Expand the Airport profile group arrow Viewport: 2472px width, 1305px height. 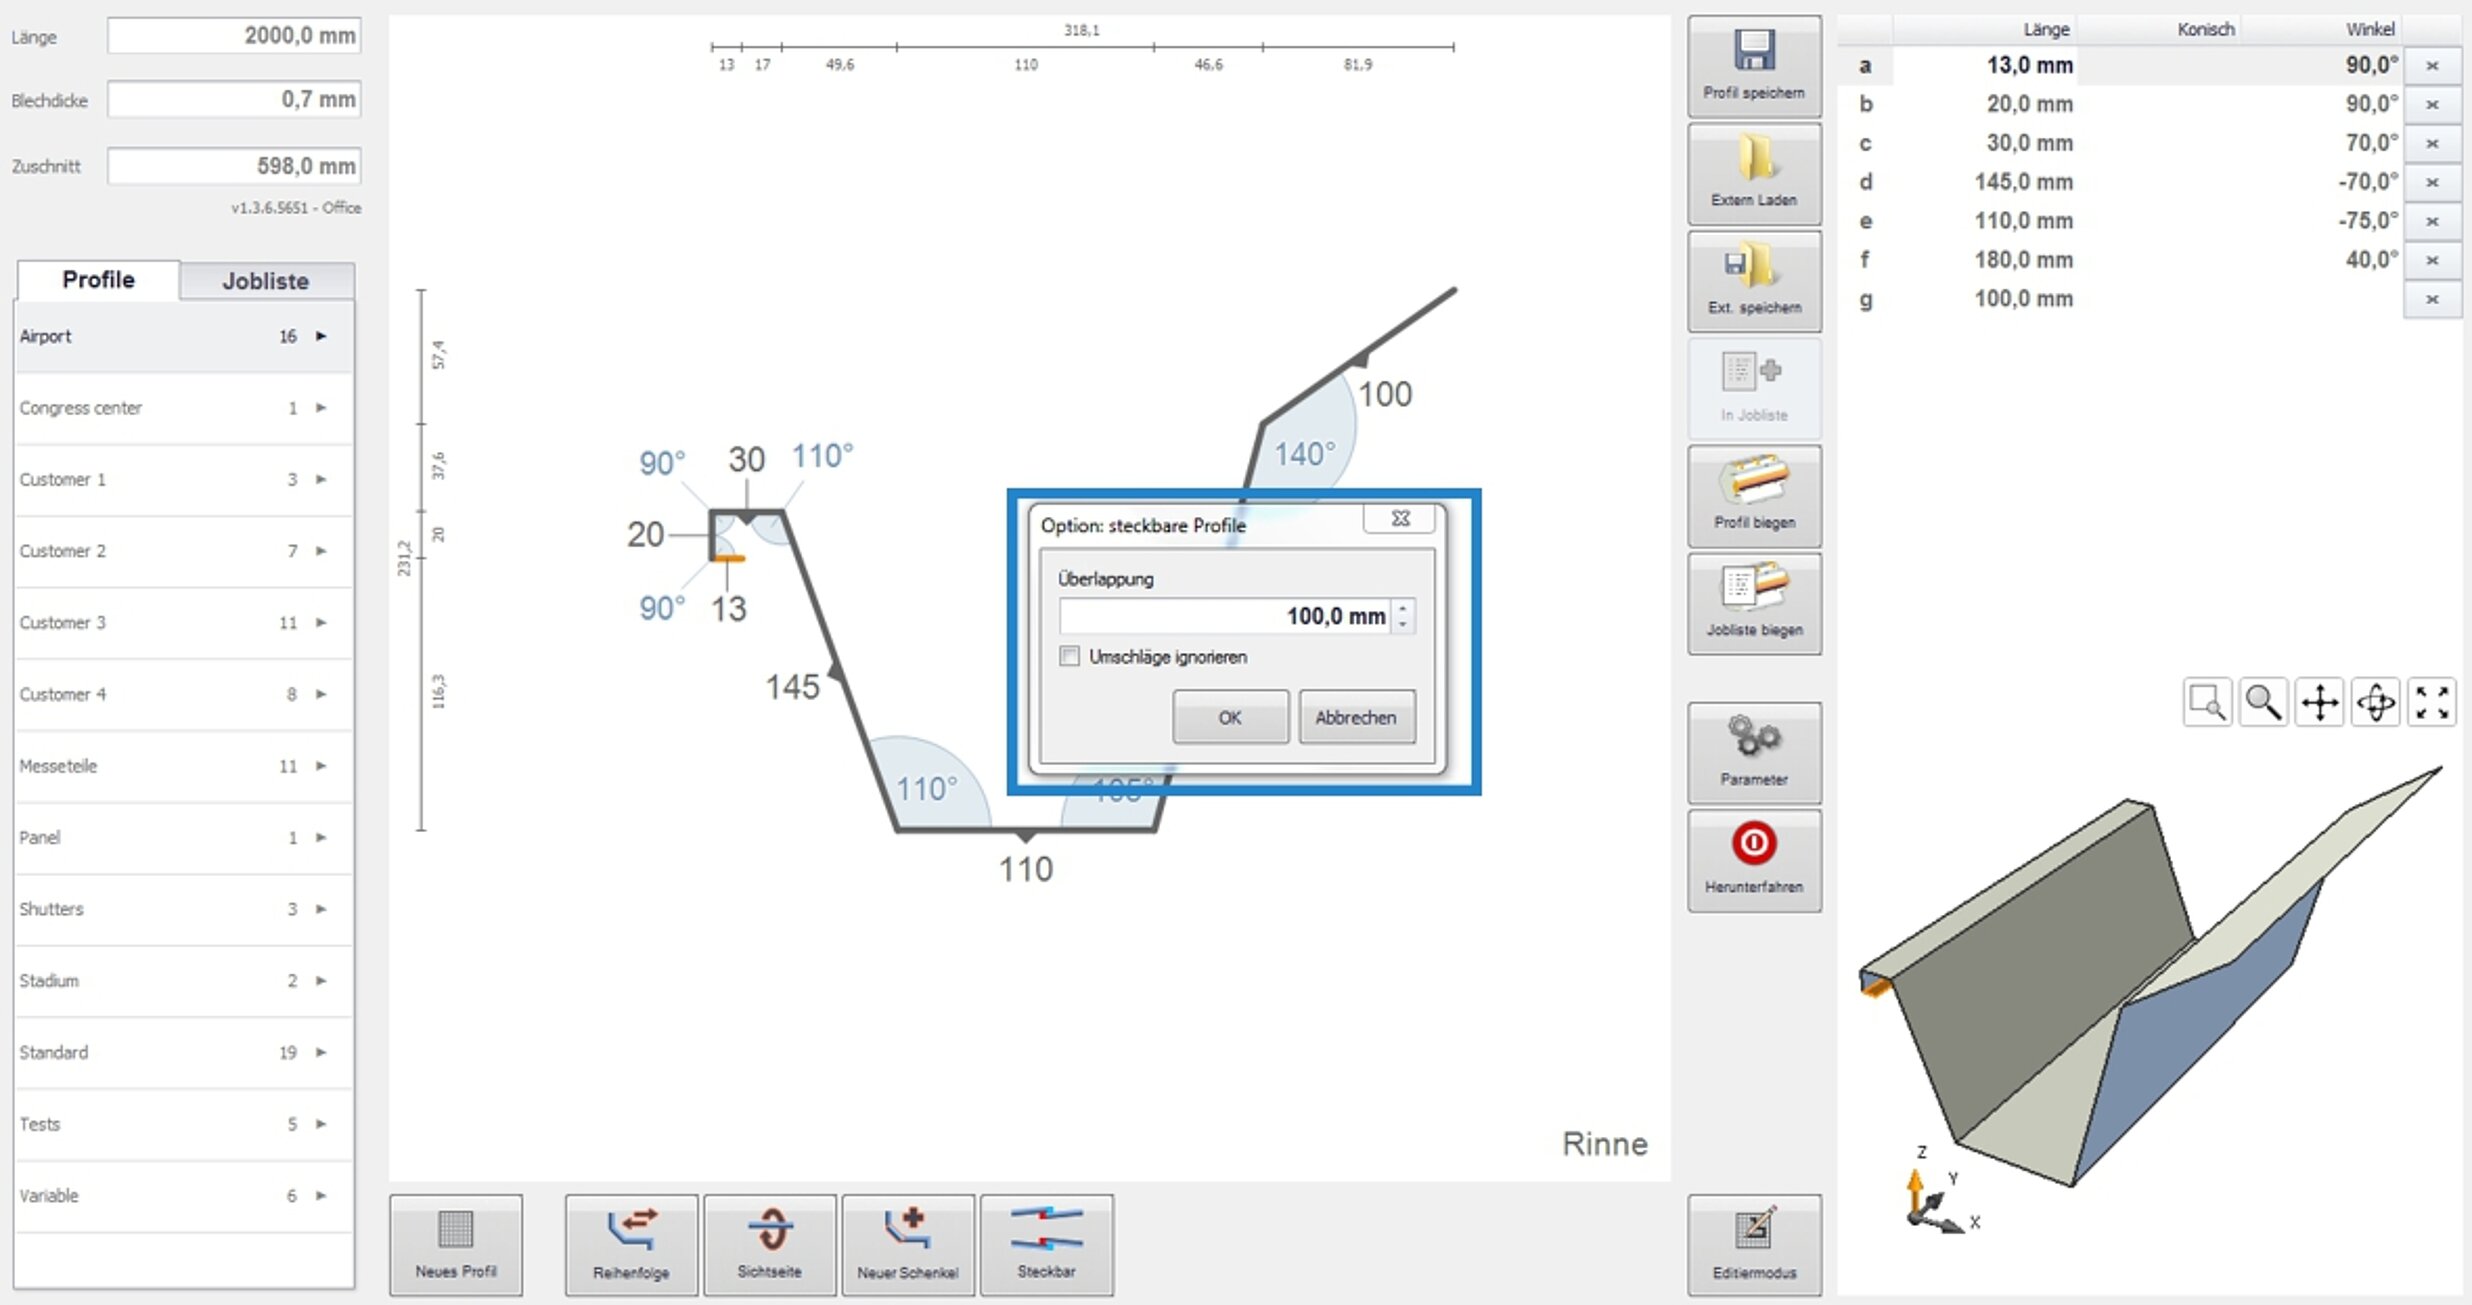click(322, 336)
